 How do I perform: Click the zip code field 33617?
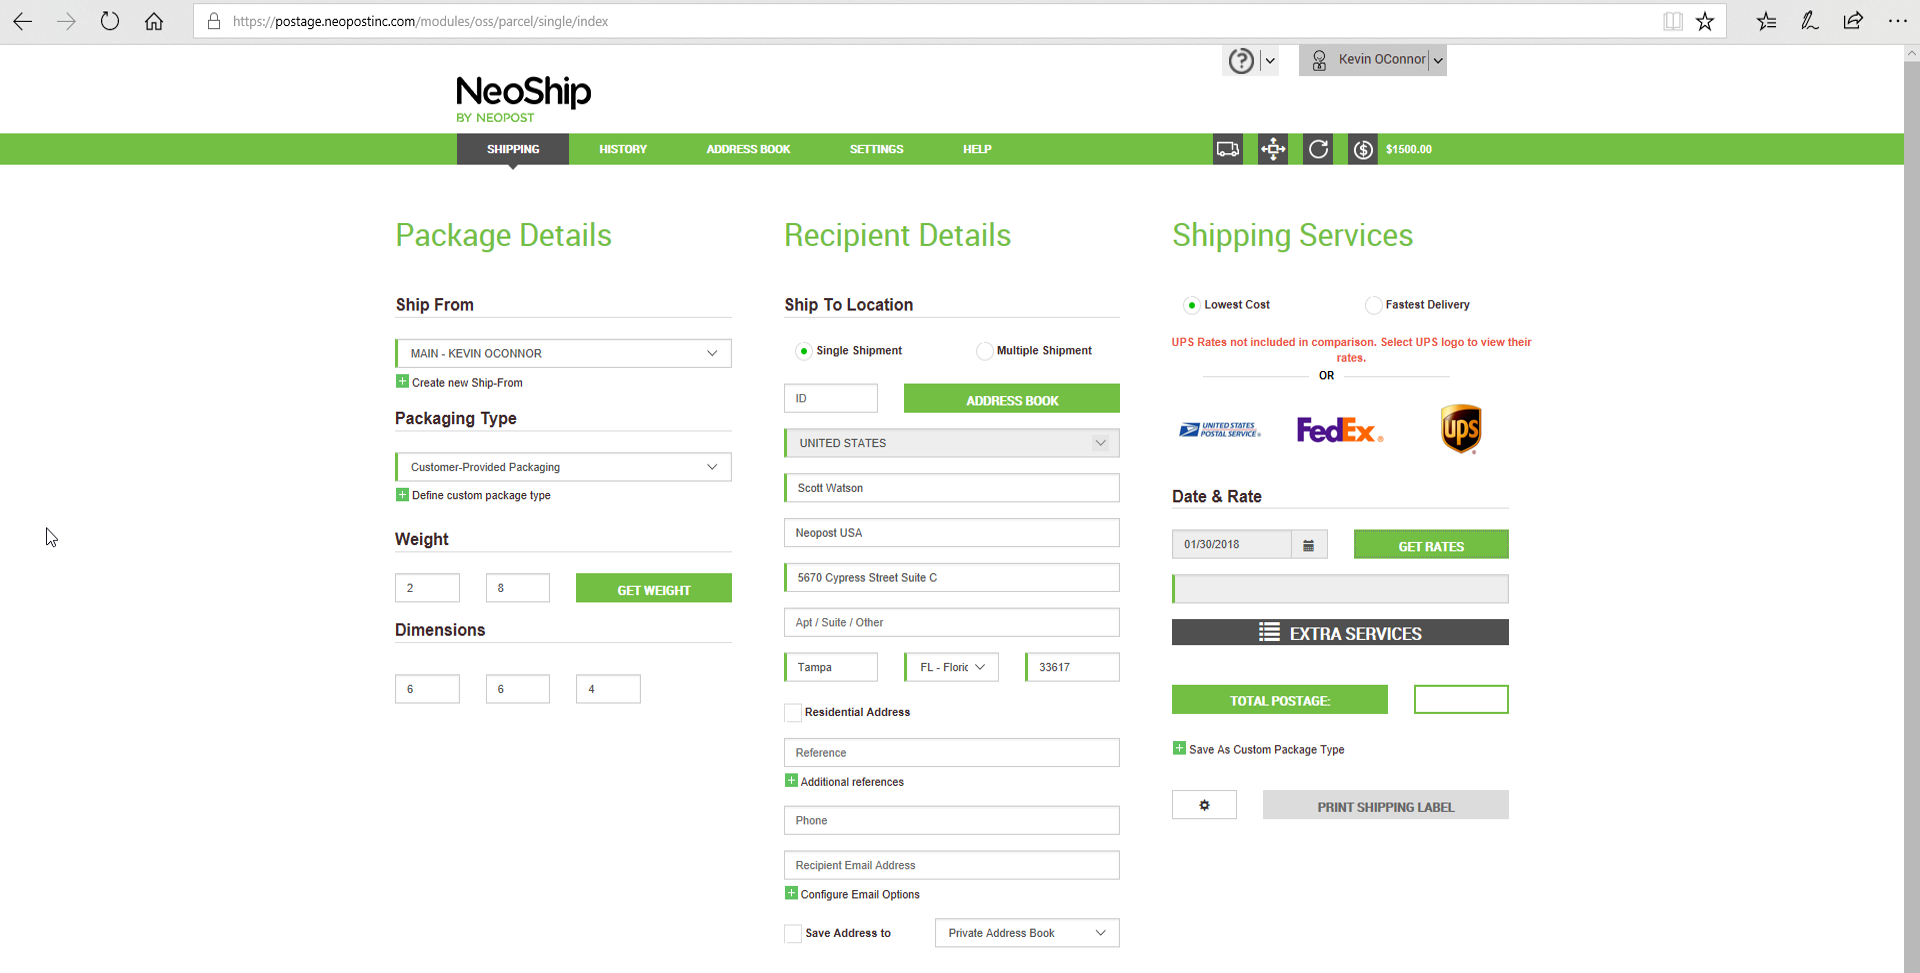[1072, 667]
